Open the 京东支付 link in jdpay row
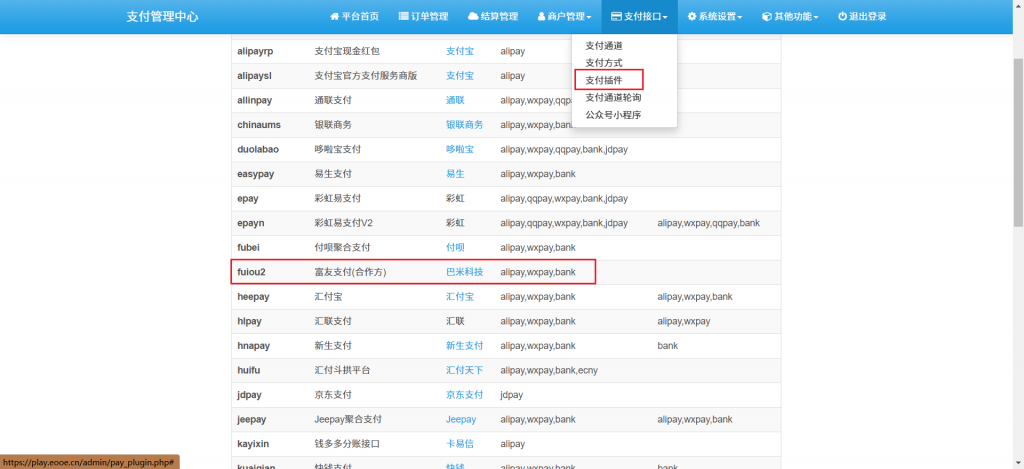The width and height of the screenshot is (1024, 469). [464, 395]
